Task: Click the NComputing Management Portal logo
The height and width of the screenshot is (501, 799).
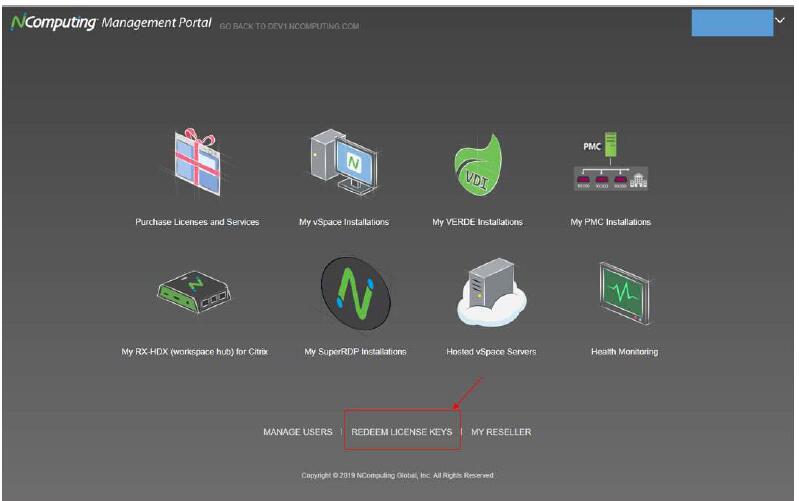Action: coord(110,22)
